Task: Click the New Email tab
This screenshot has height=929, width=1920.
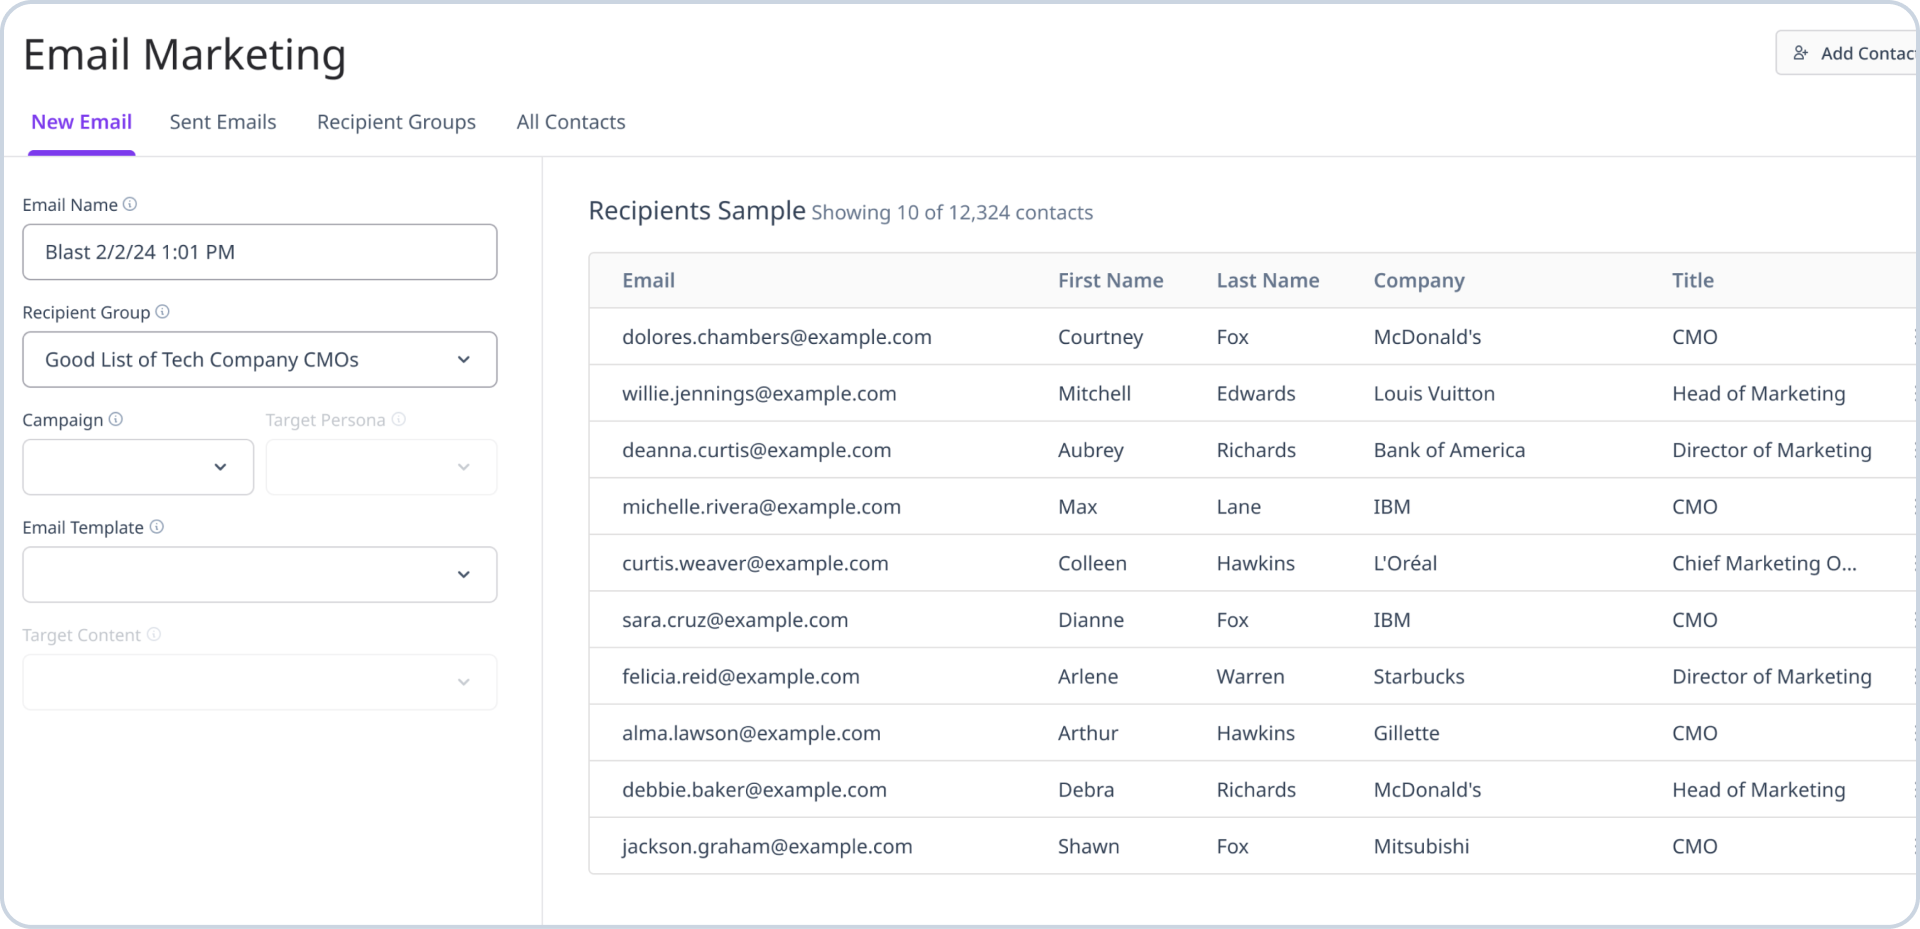Action: tap(81, 121)
